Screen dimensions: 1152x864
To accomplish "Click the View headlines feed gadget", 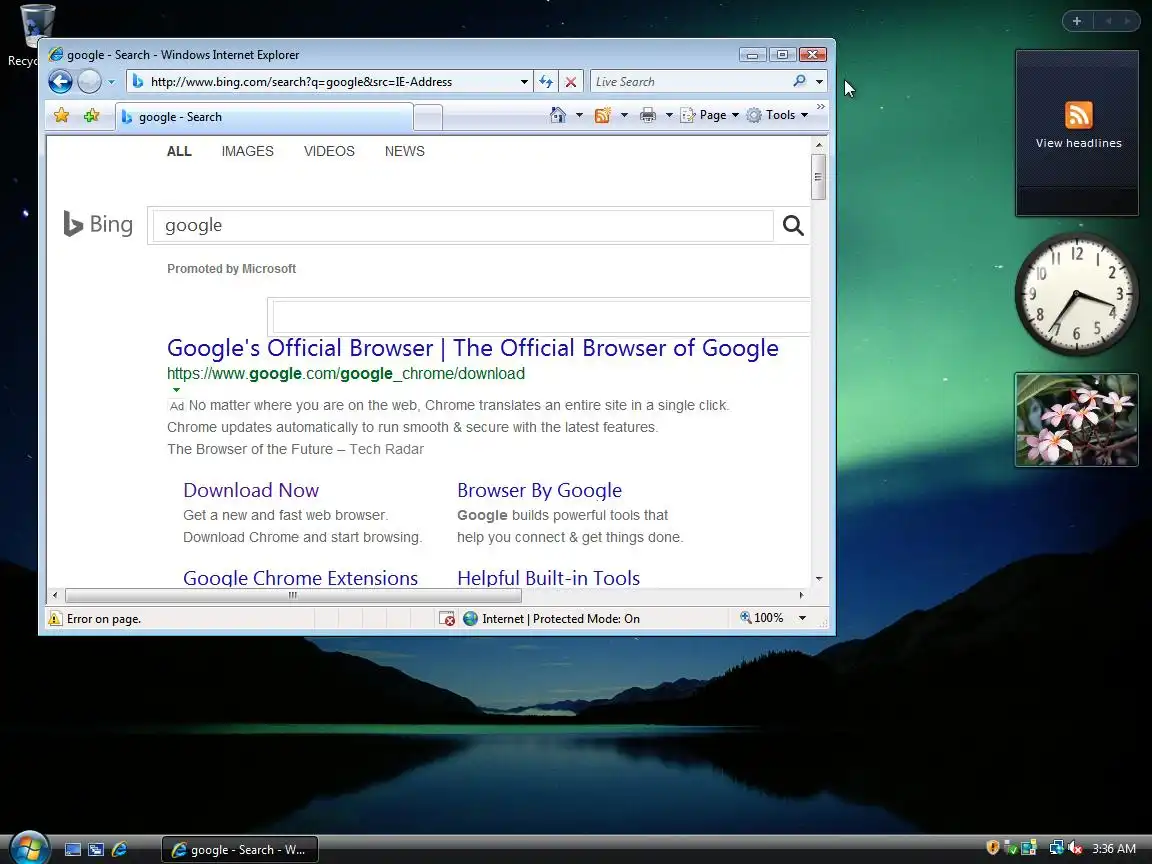I will pos(1077,133).
